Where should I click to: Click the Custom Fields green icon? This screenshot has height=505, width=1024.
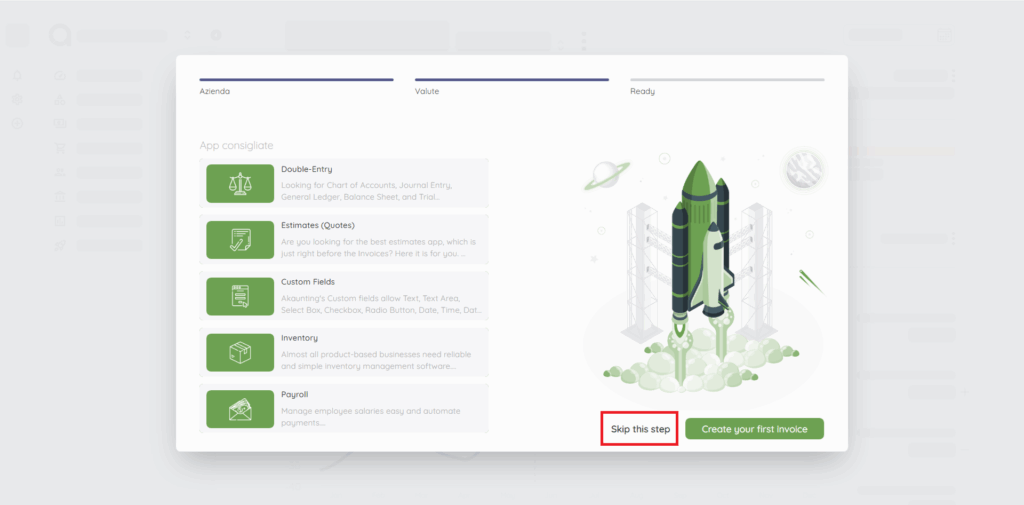click(240, 296)
